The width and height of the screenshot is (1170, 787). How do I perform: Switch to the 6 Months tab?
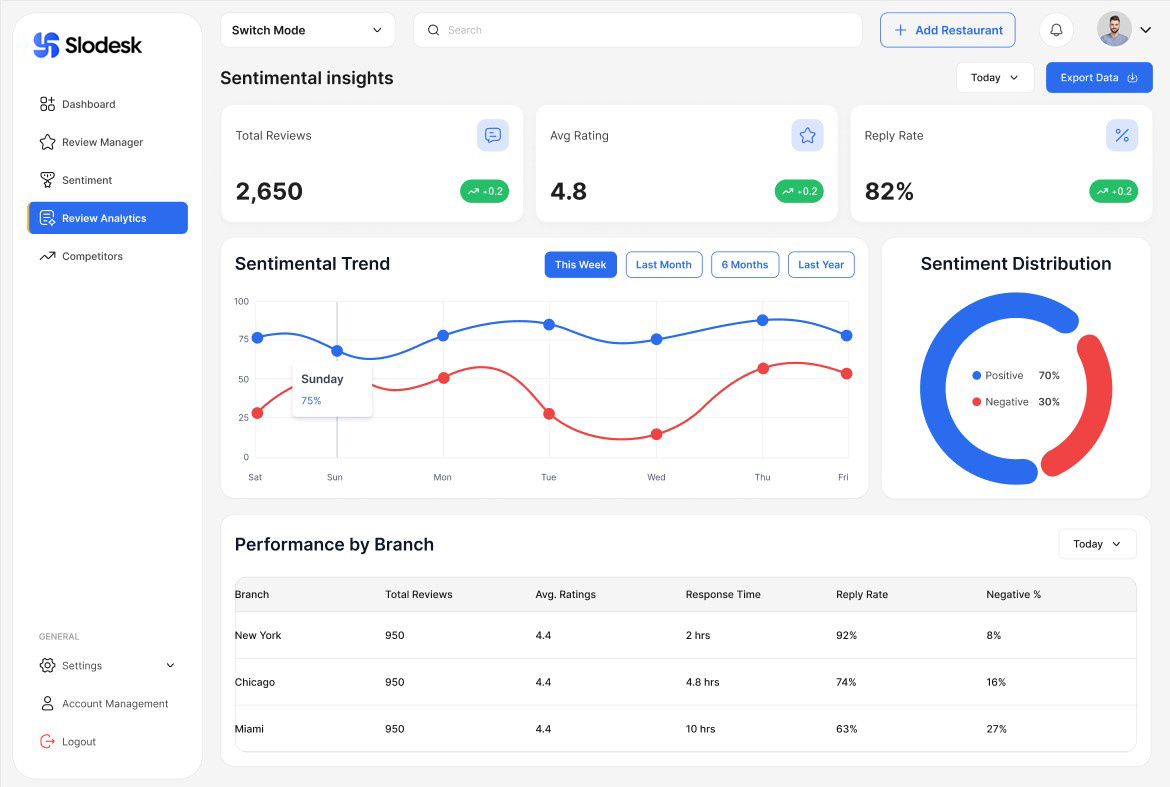pyautogui.click(x=744, y=264)
